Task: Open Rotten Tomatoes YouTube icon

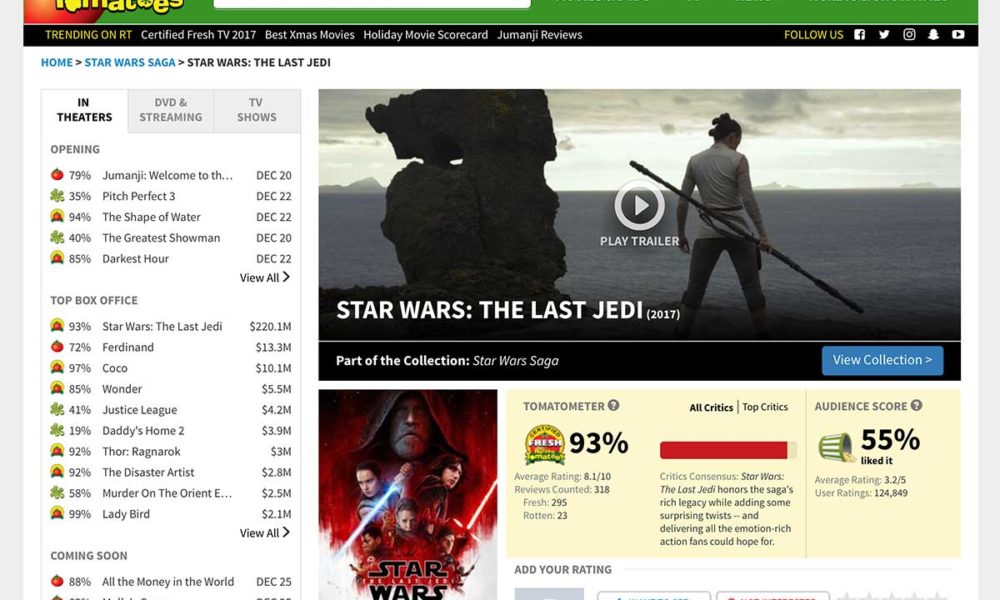Action: (x=958, y=34)
